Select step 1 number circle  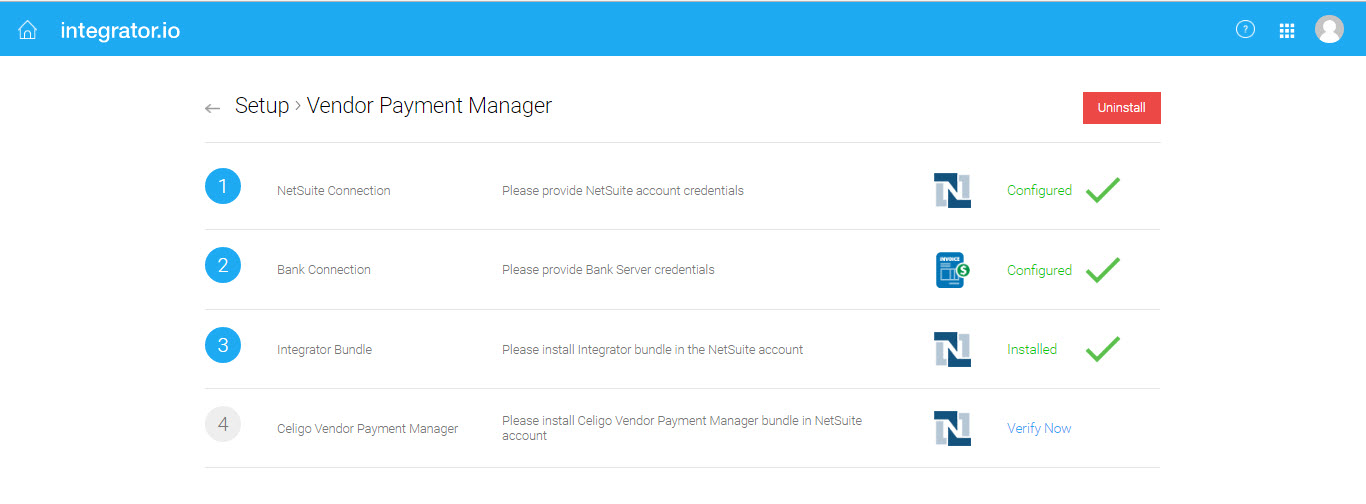[223, 186]
